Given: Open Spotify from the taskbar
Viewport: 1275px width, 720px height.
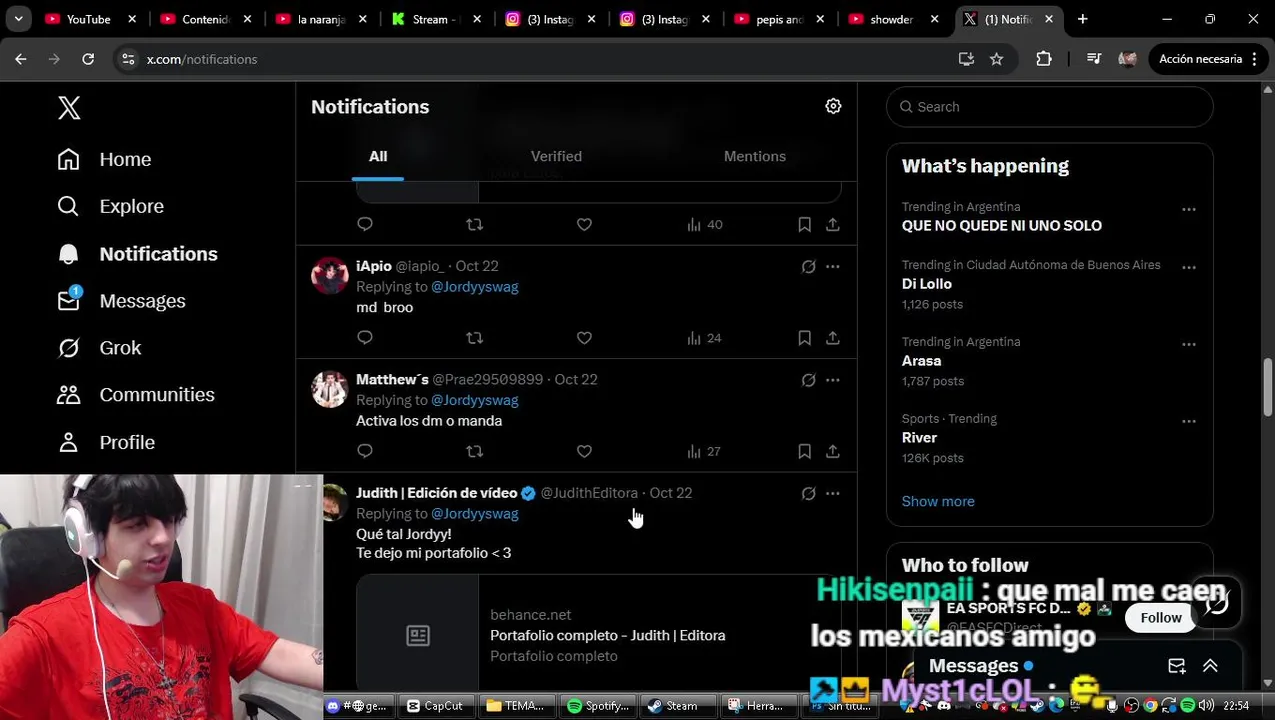Looking at the screenshot, I should 597,706.
